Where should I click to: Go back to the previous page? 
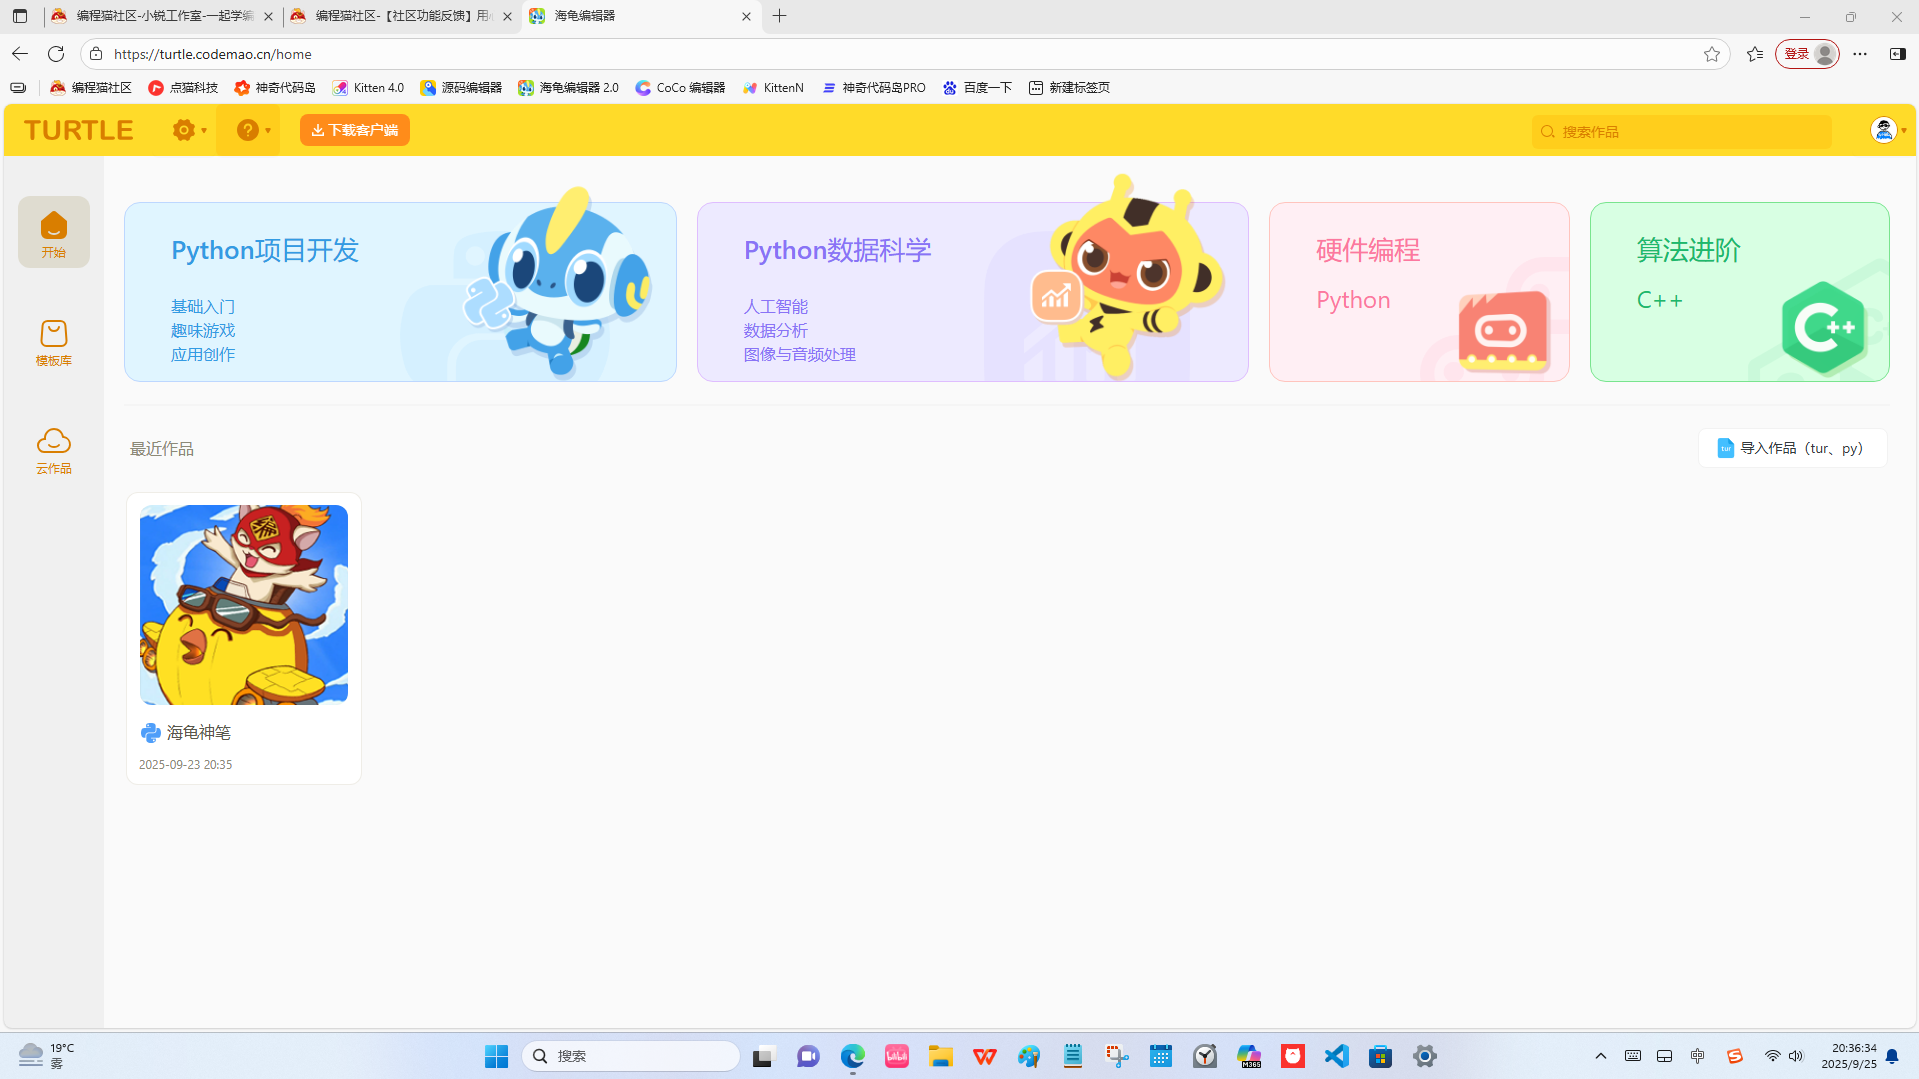[20, 54]
